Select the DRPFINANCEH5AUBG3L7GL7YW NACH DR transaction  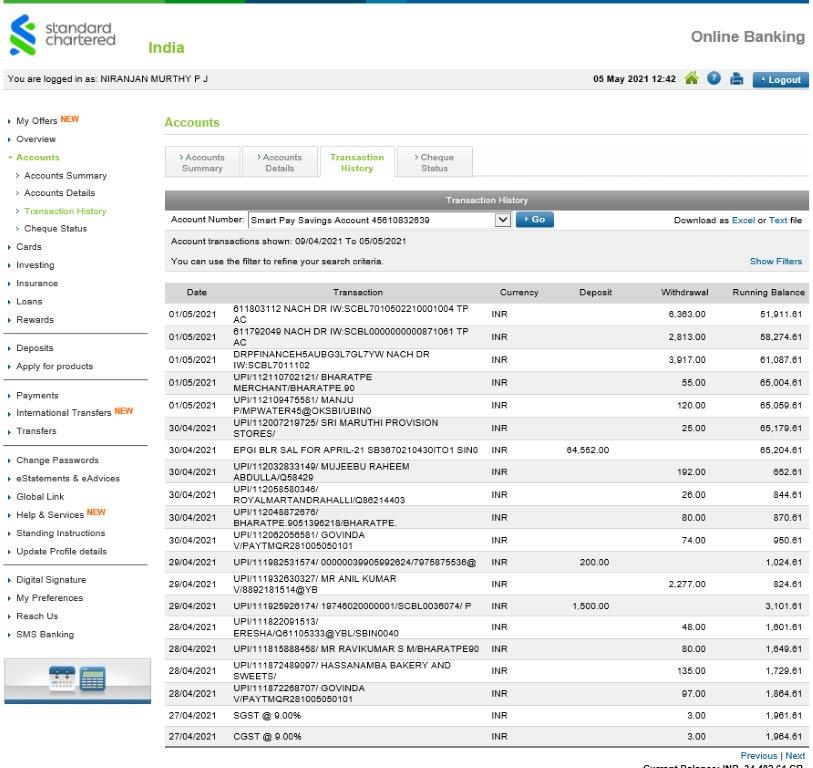[x=486, y=360]
